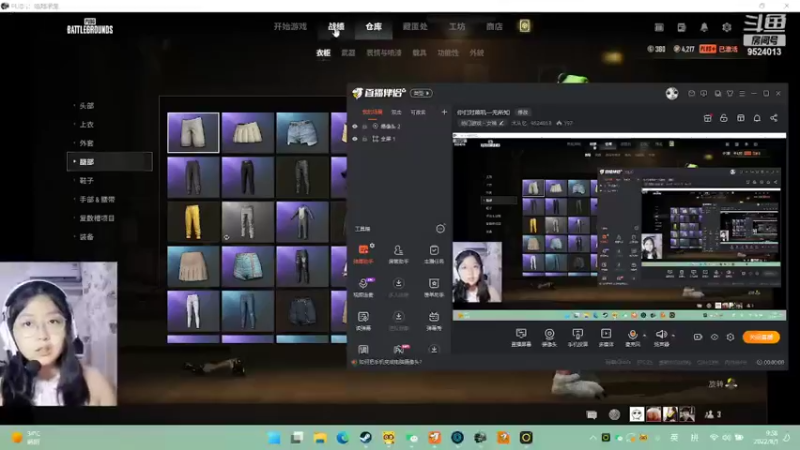800x450 pixels.
Task: Open the danmaku TV-shaped tool
Action: coord(434,321)
